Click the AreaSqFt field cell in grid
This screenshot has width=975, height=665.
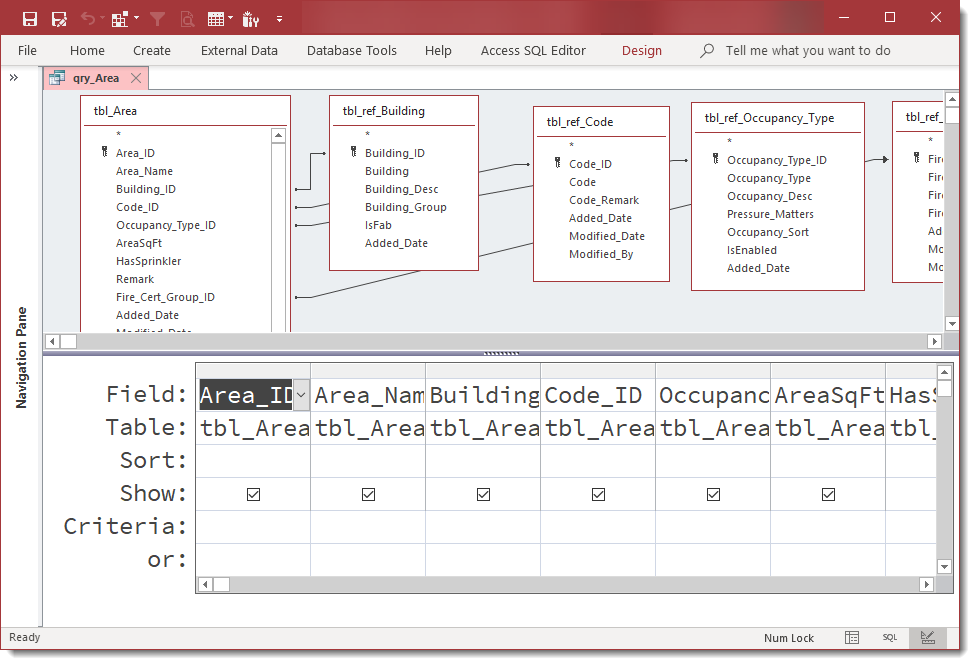coord(828,395)
